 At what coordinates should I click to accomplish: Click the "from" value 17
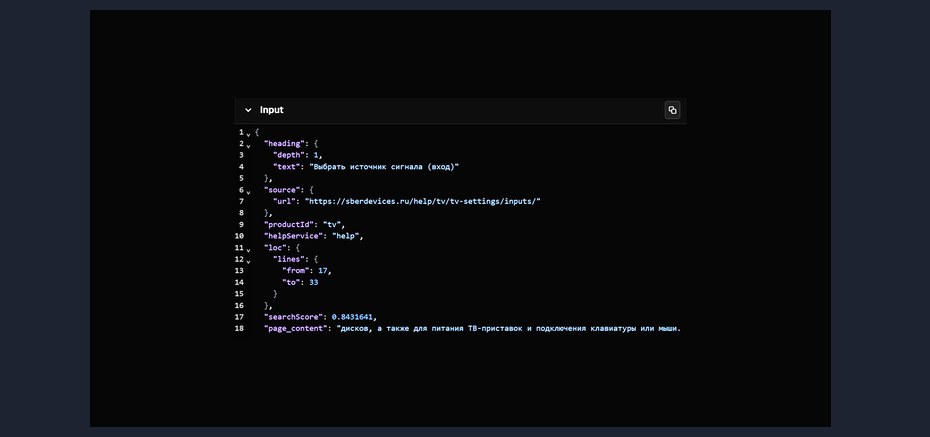(x=323, y=271)
